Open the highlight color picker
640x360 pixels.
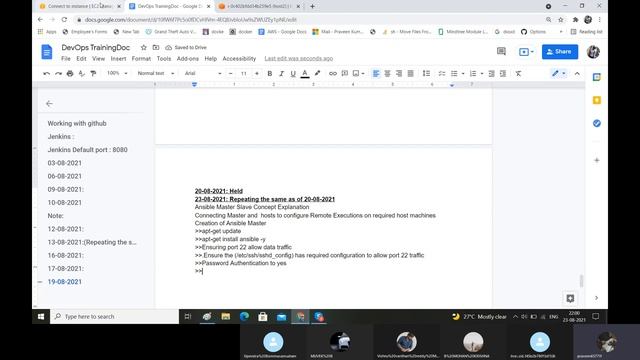(x=317, y=73)
